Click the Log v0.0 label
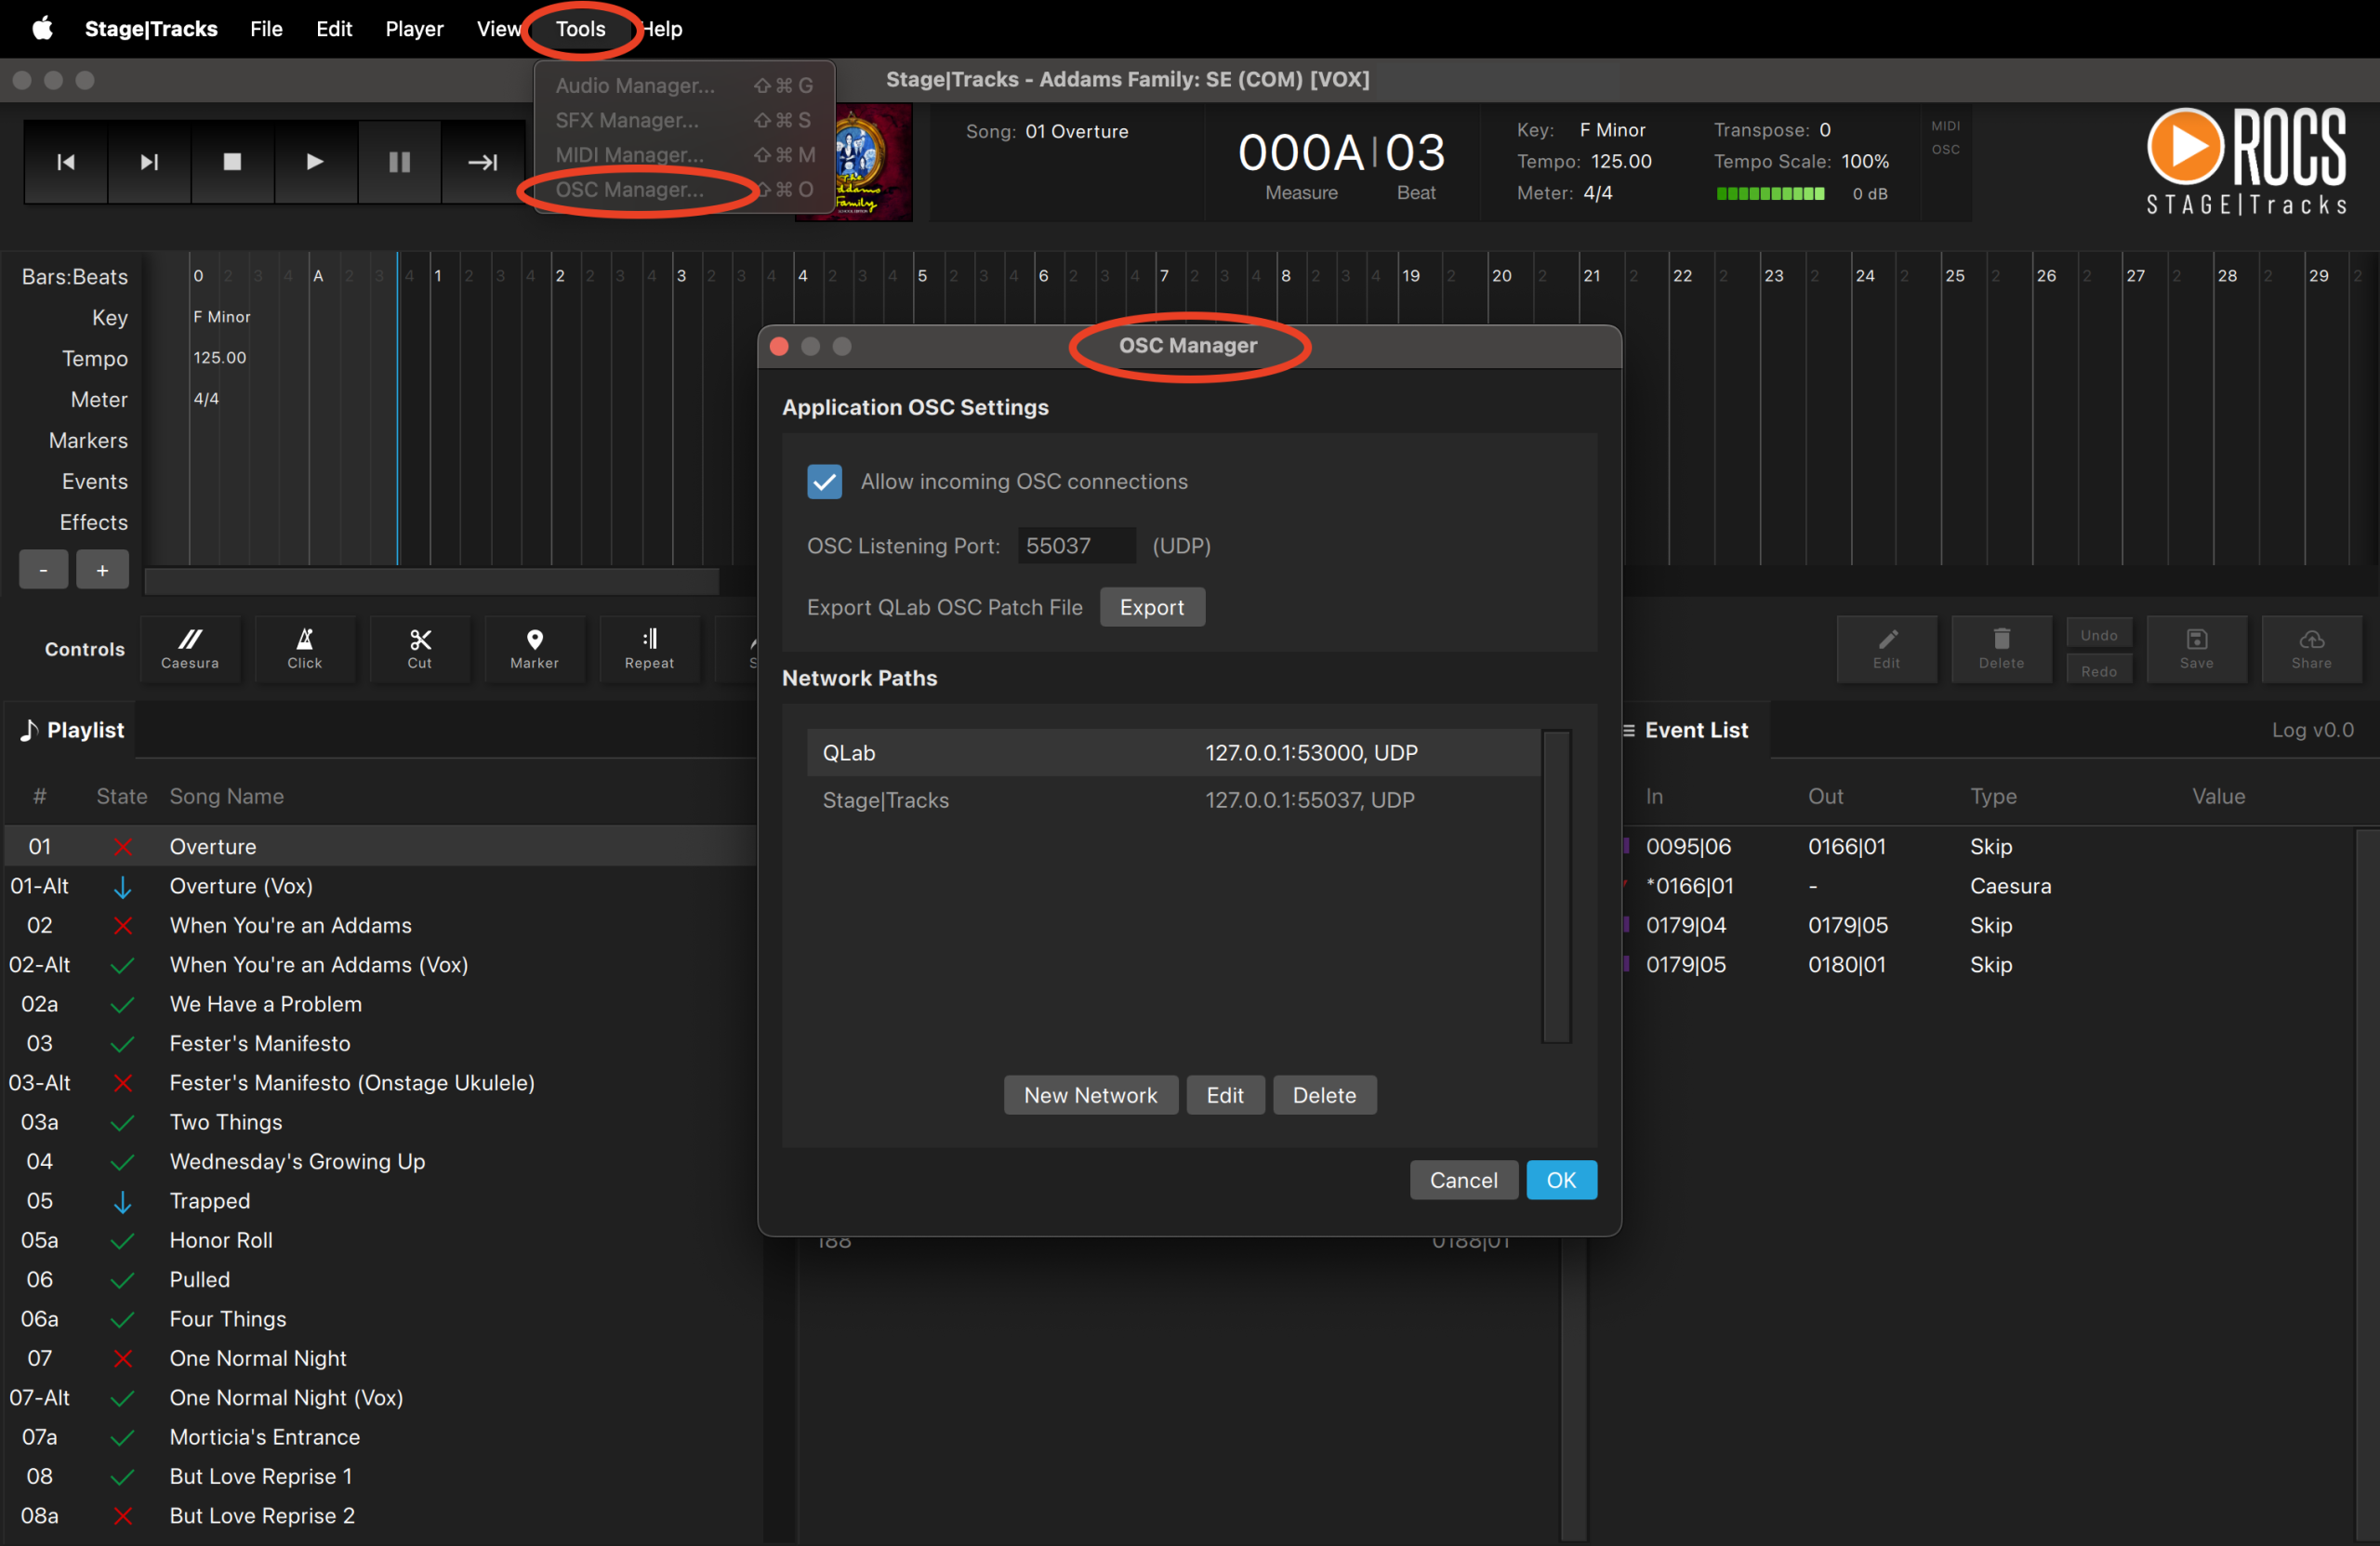Image resolution: width=2380 pixels, height=1546 pixels. coord(2312,729)
